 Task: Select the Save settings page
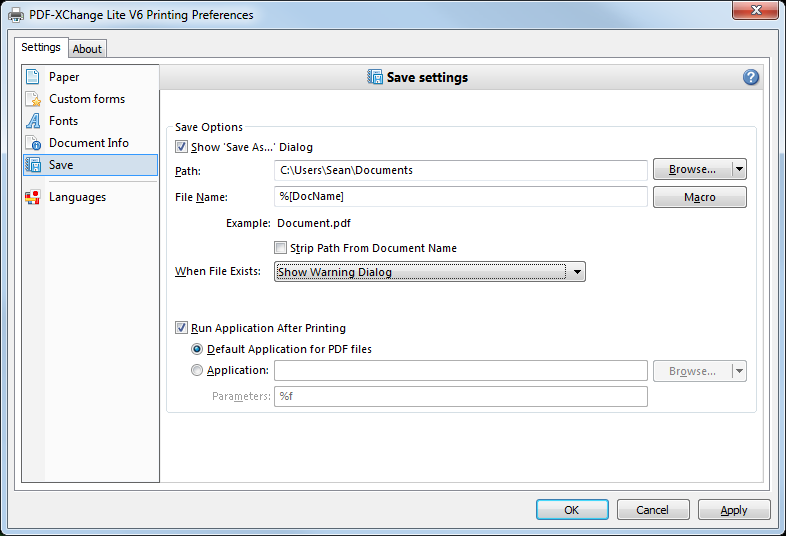tap(91, 165)
